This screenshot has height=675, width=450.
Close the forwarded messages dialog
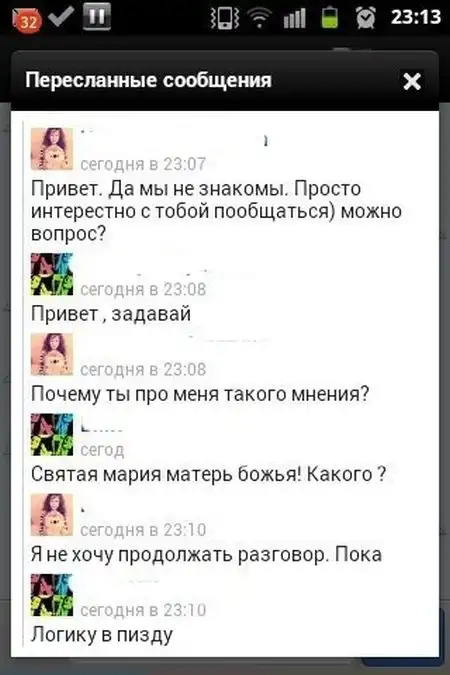[x=412, y=81]
